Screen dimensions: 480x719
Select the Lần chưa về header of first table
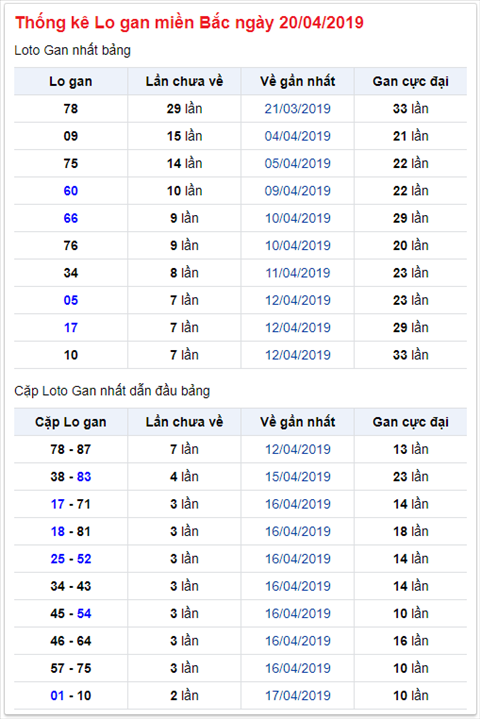(x=184, y=82)
